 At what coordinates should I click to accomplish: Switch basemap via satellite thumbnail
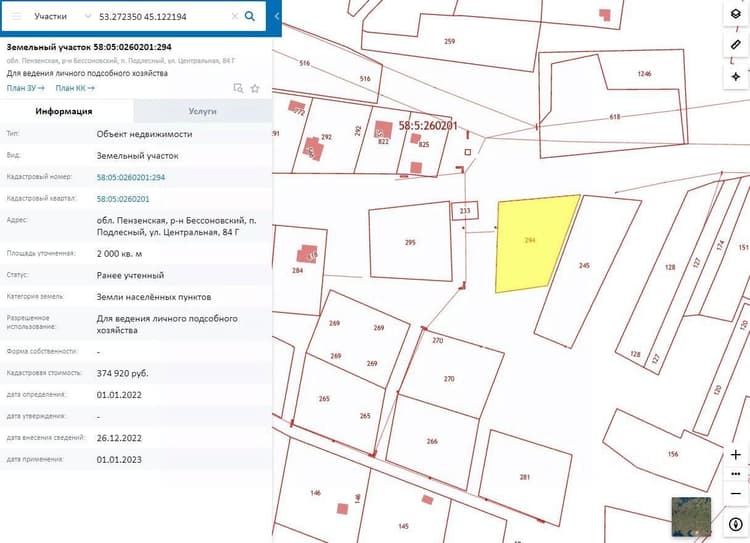click(x=691, y=517)
